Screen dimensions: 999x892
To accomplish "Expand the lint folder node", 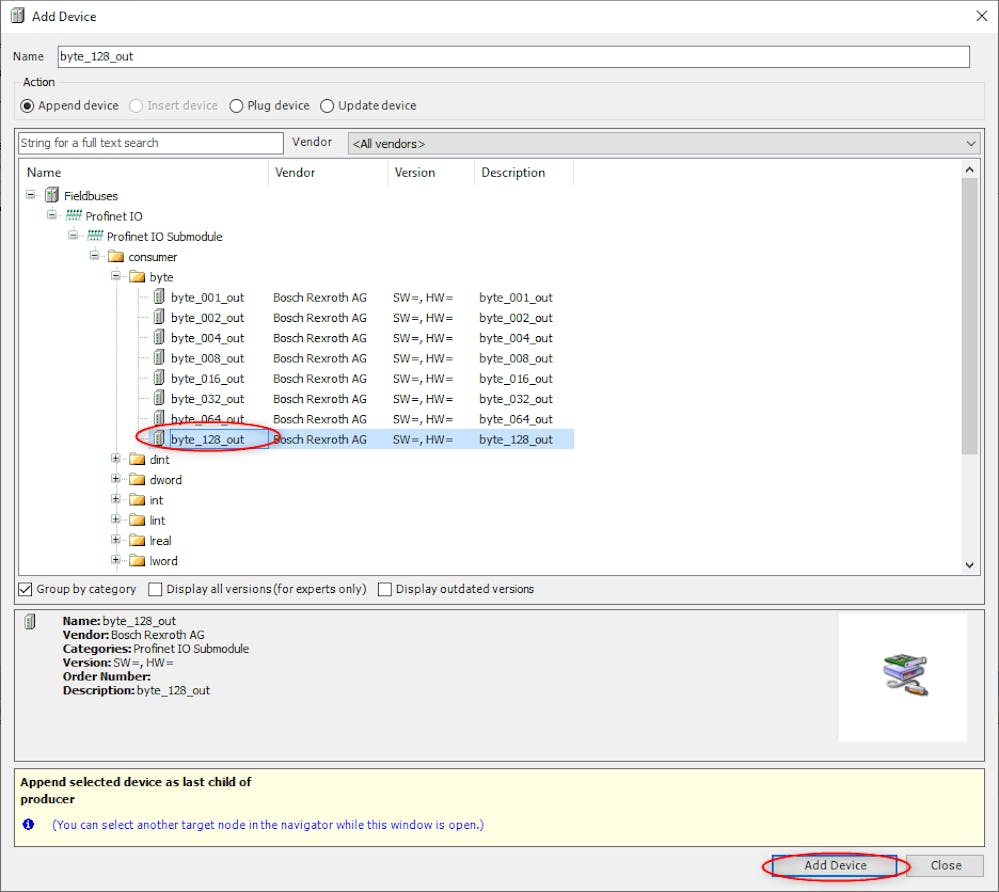I will 116,519.
